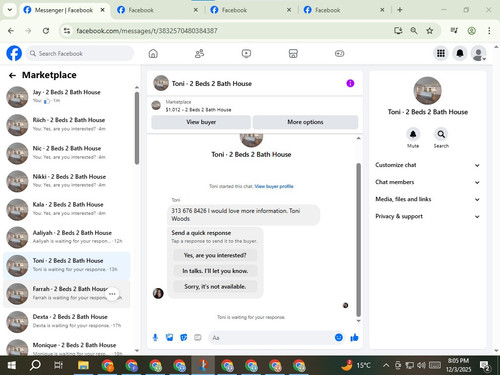Switch to the fourth Facebook browser tab
The image size is (500, 375).
[x=343, y=10]
